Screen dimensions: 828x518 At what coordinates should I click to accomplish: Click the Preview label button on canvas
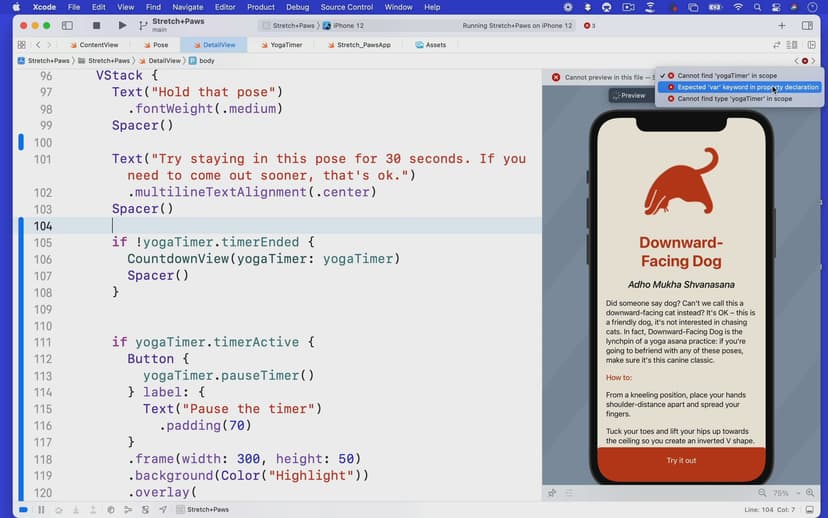tap(629, 95)
